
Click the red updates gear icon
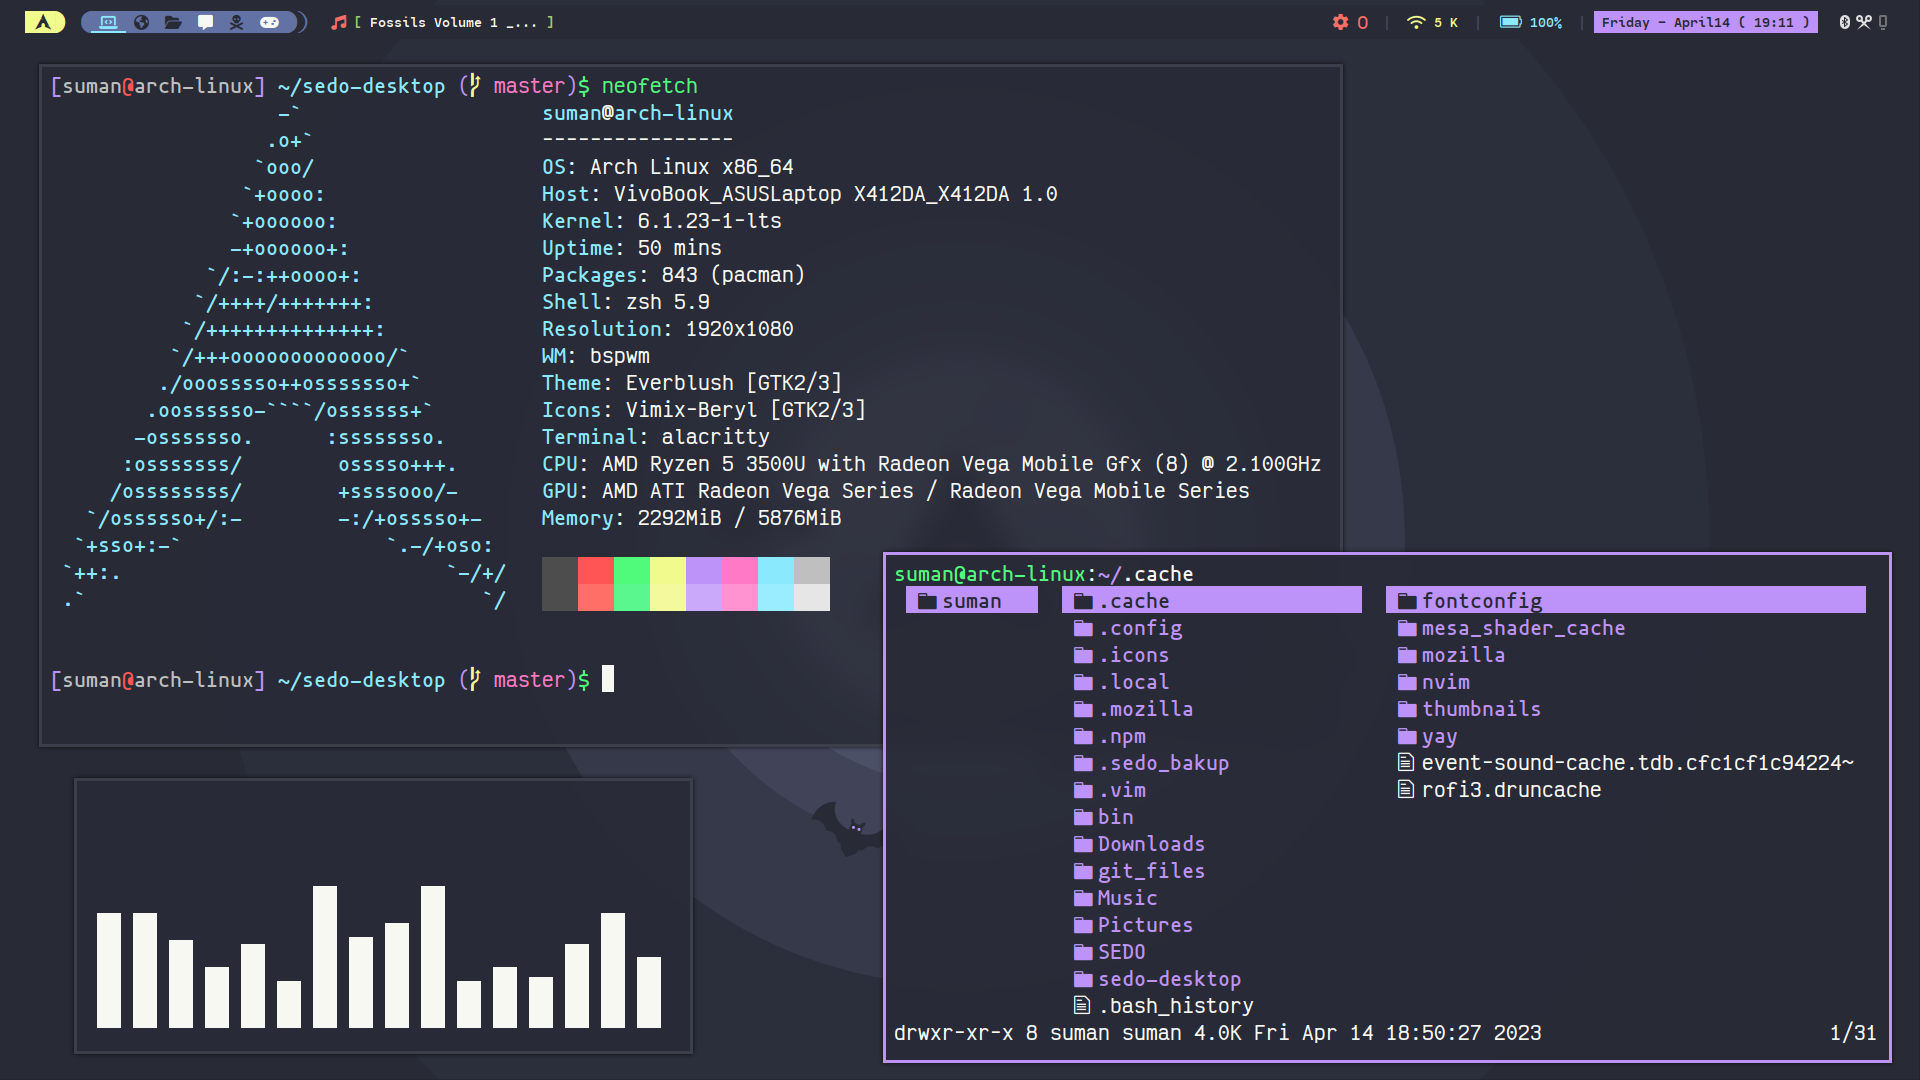tap(1341, 22)
